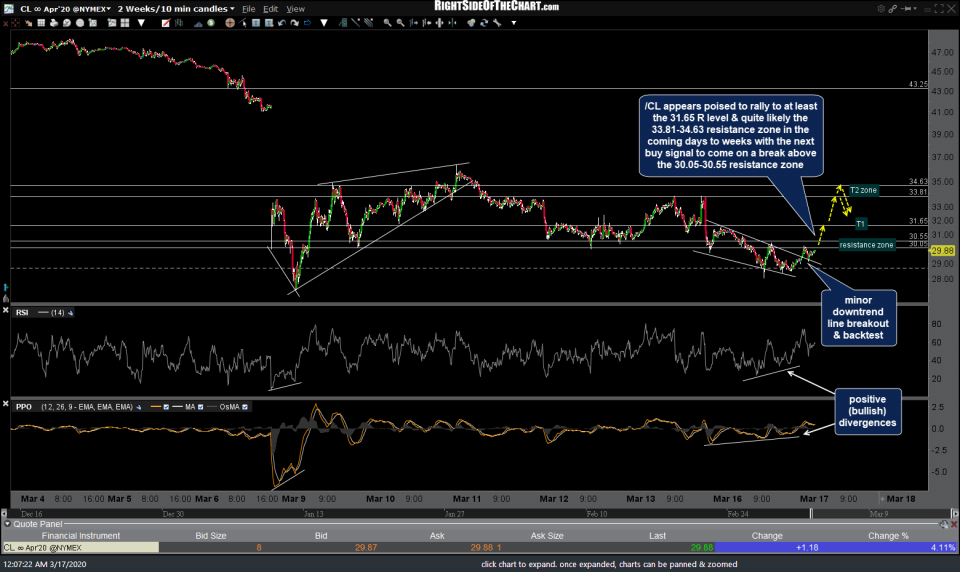Toggle the PPO OsMA checkbox
The image size is (960, 572).
(246, 407)
